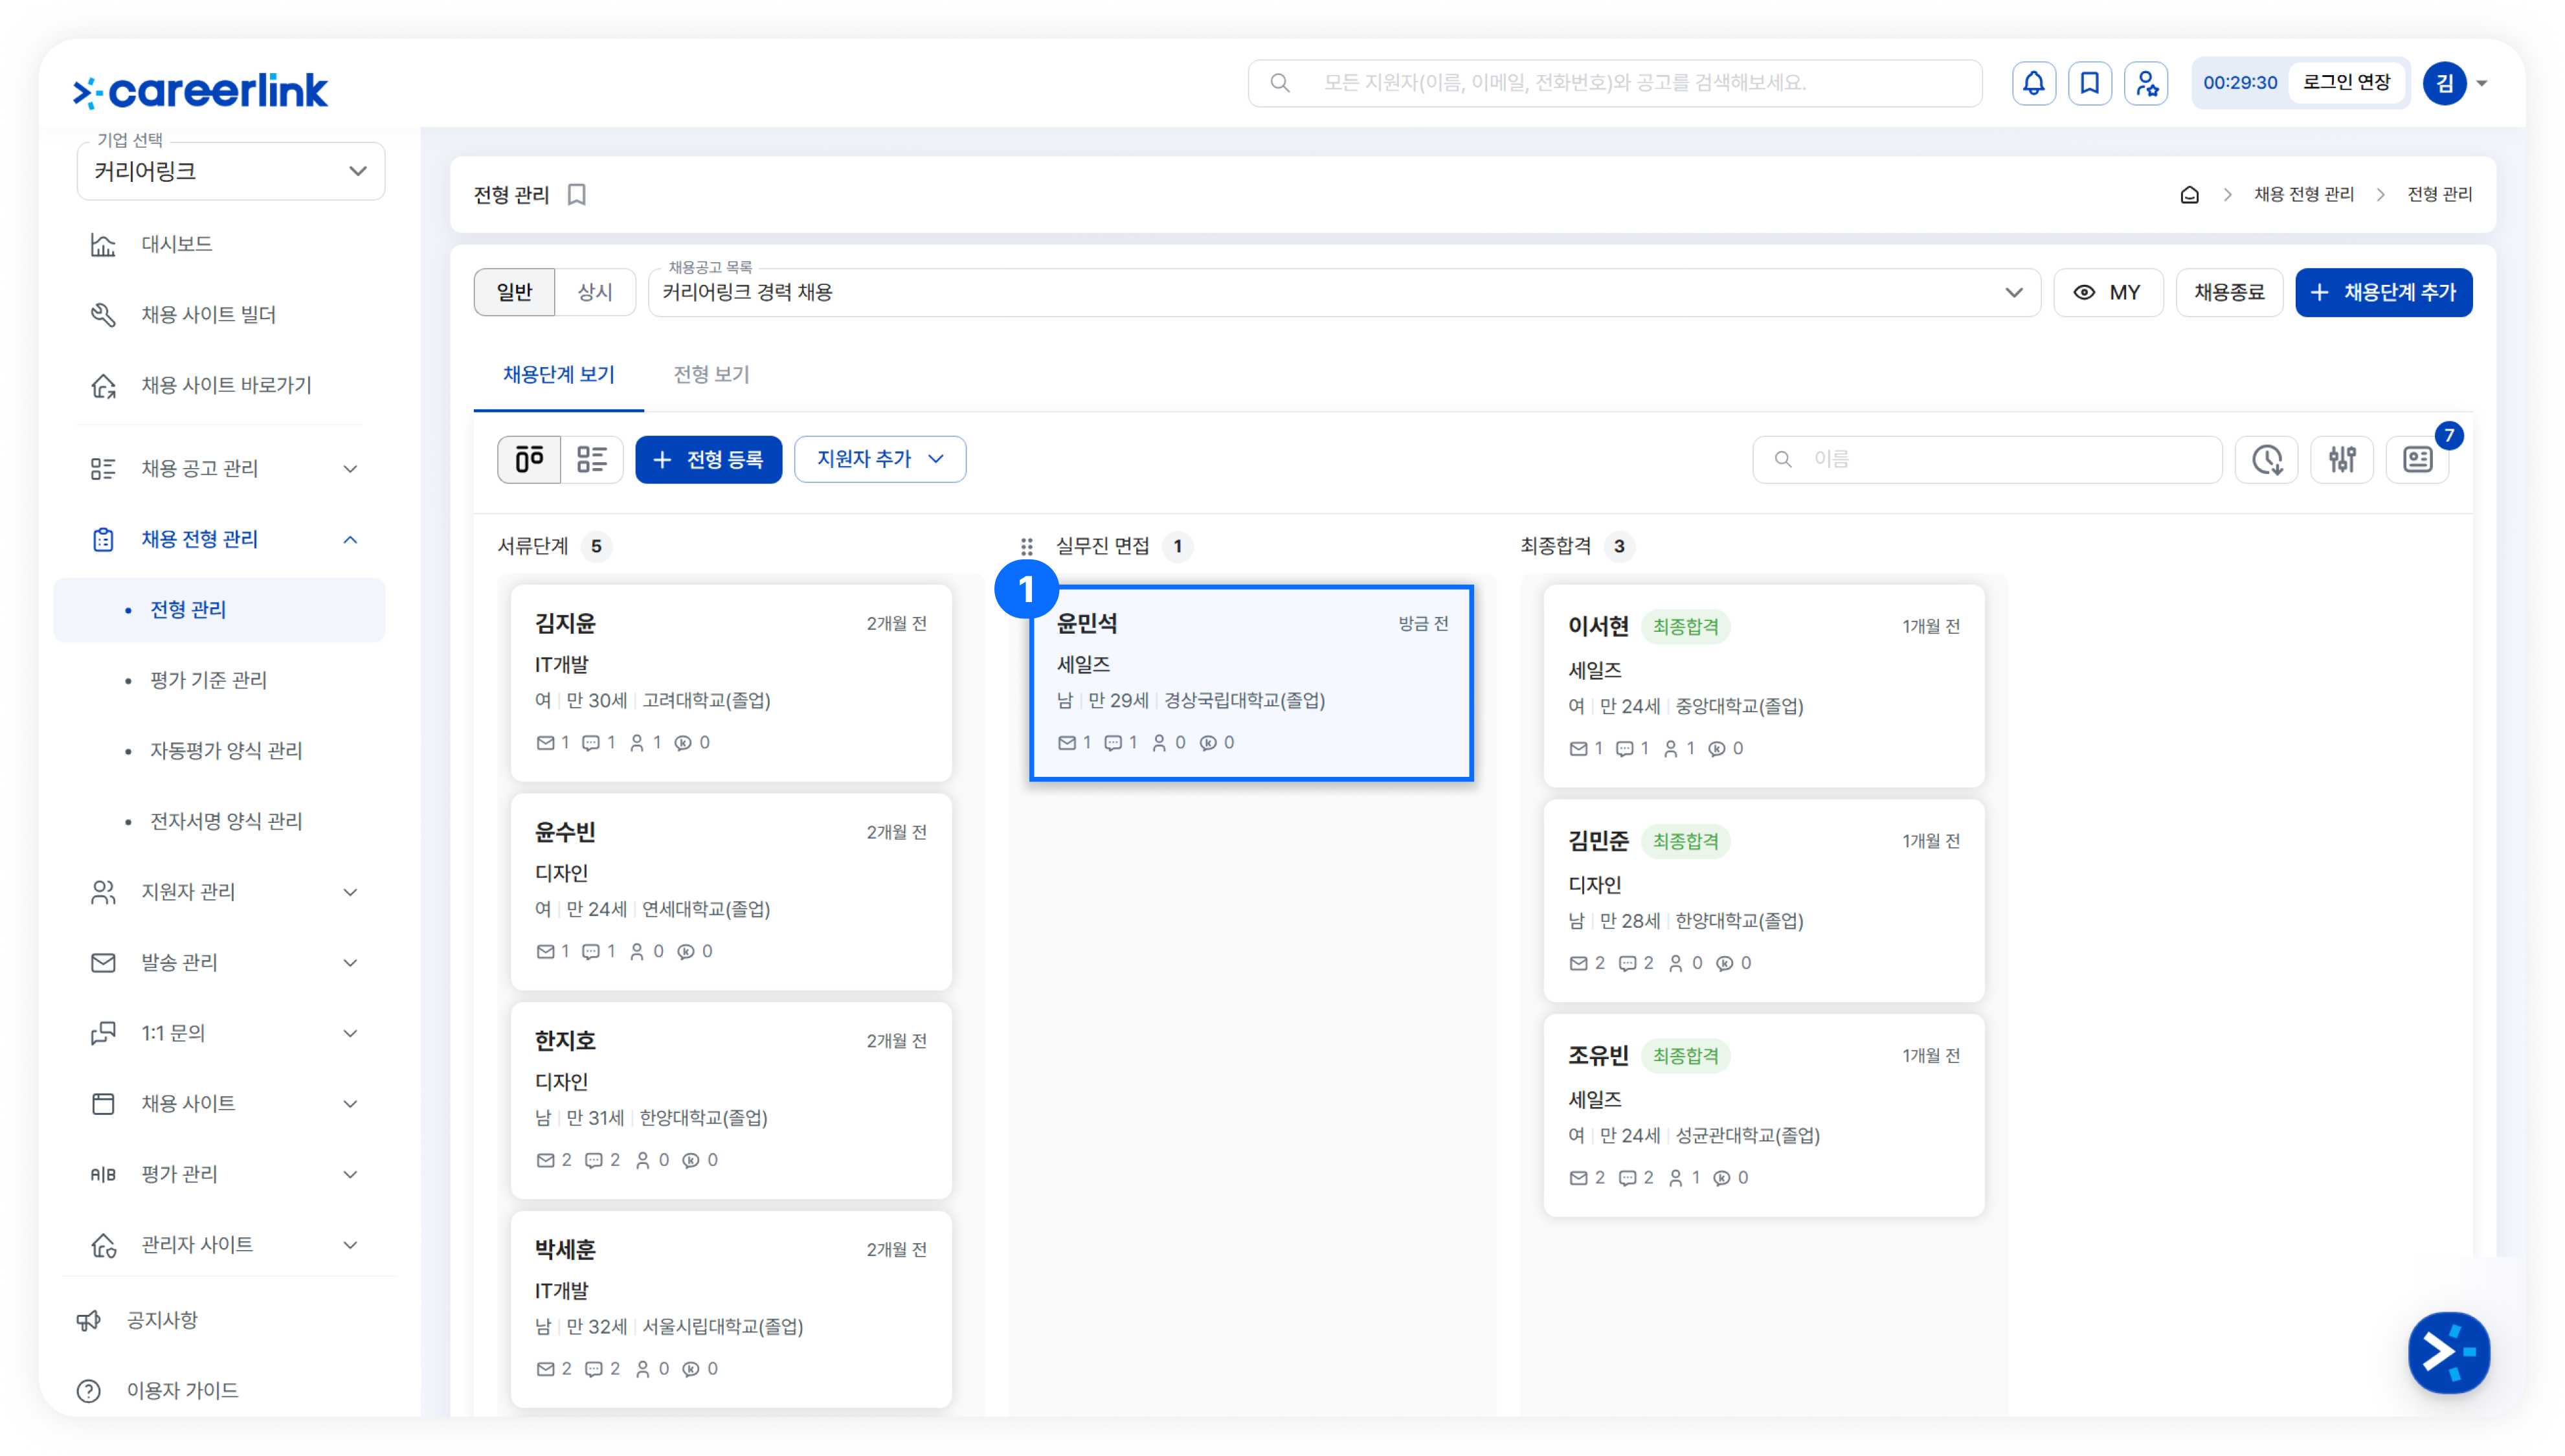The width and height of the screenshot is (2565, 1456).
Task: Open the floating chat assistant button
Action: coord(2448,1352)
